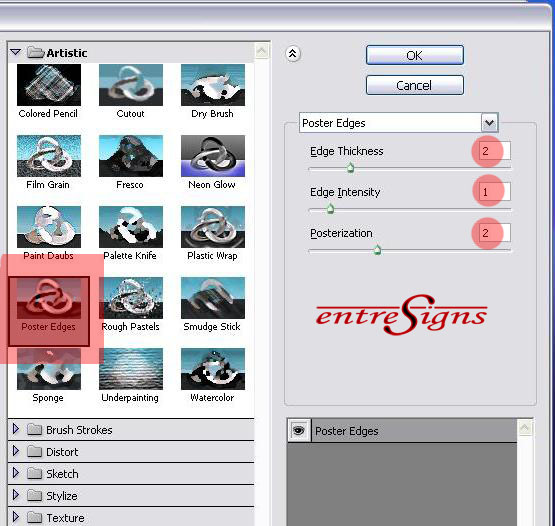Pick the Fresco filter thumbnail
The width and height of the screenshot is (555, 526).
pos(131,156)
